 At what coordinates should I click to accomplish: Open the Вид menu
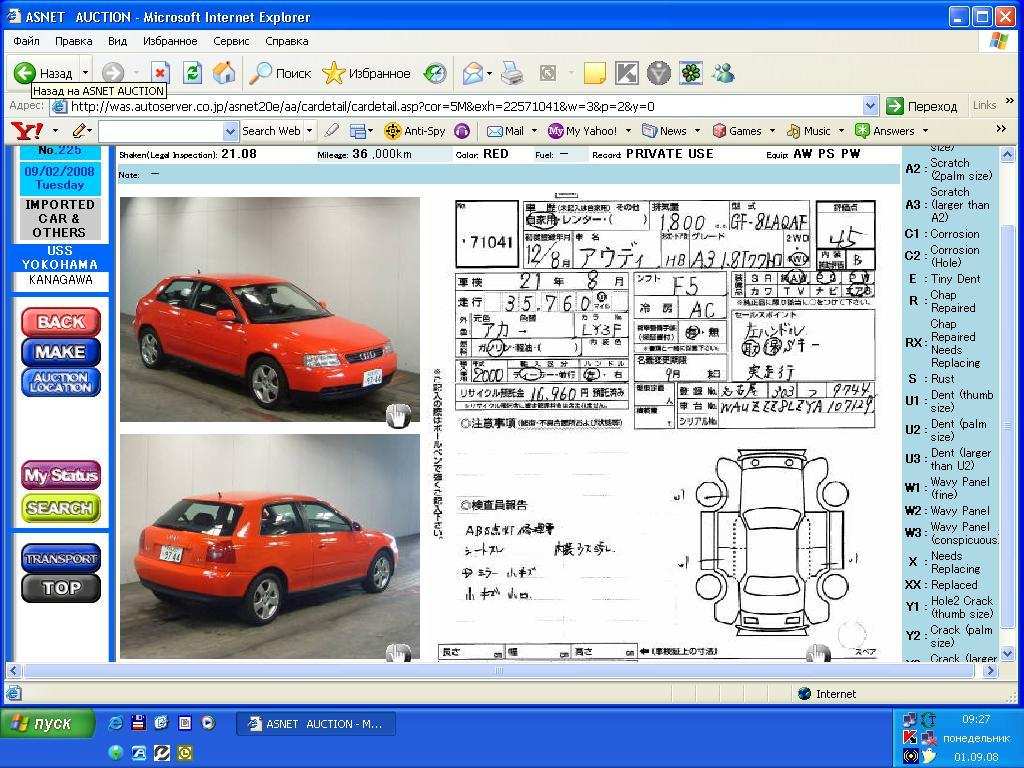[x=117, y=41]
